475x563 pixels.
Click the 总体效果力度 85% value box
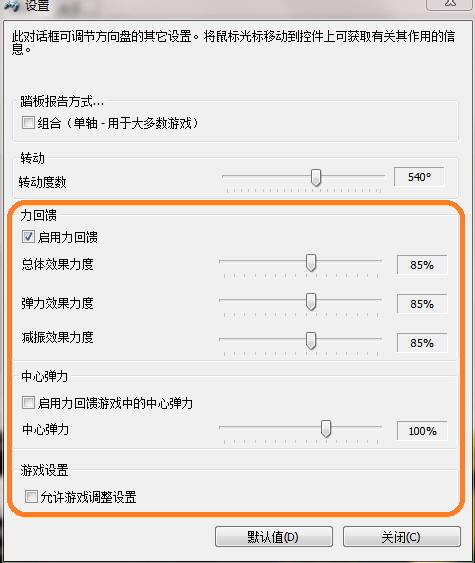point(422,265)
